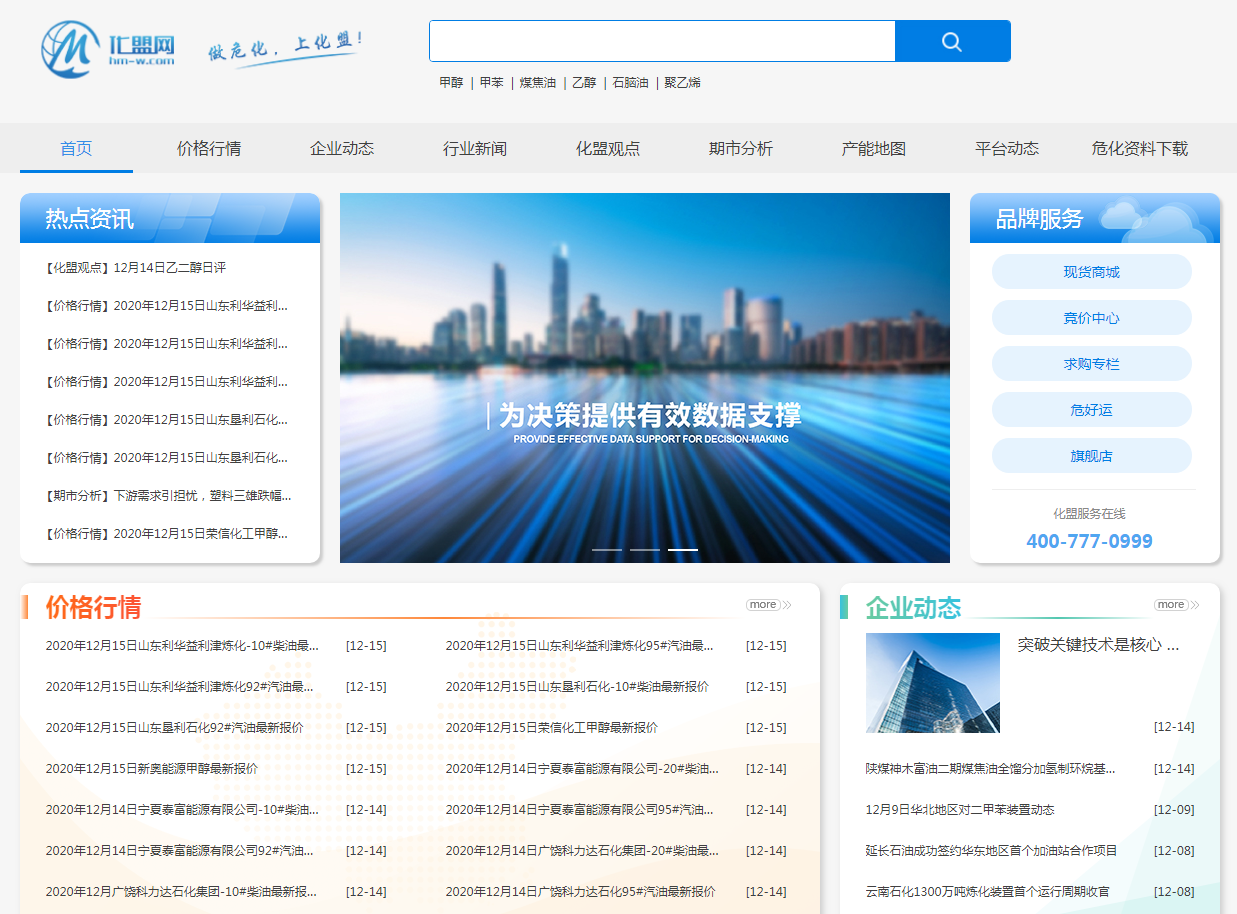
Task: Expand the more link in 价格行情 section
Action: [765, 604]
